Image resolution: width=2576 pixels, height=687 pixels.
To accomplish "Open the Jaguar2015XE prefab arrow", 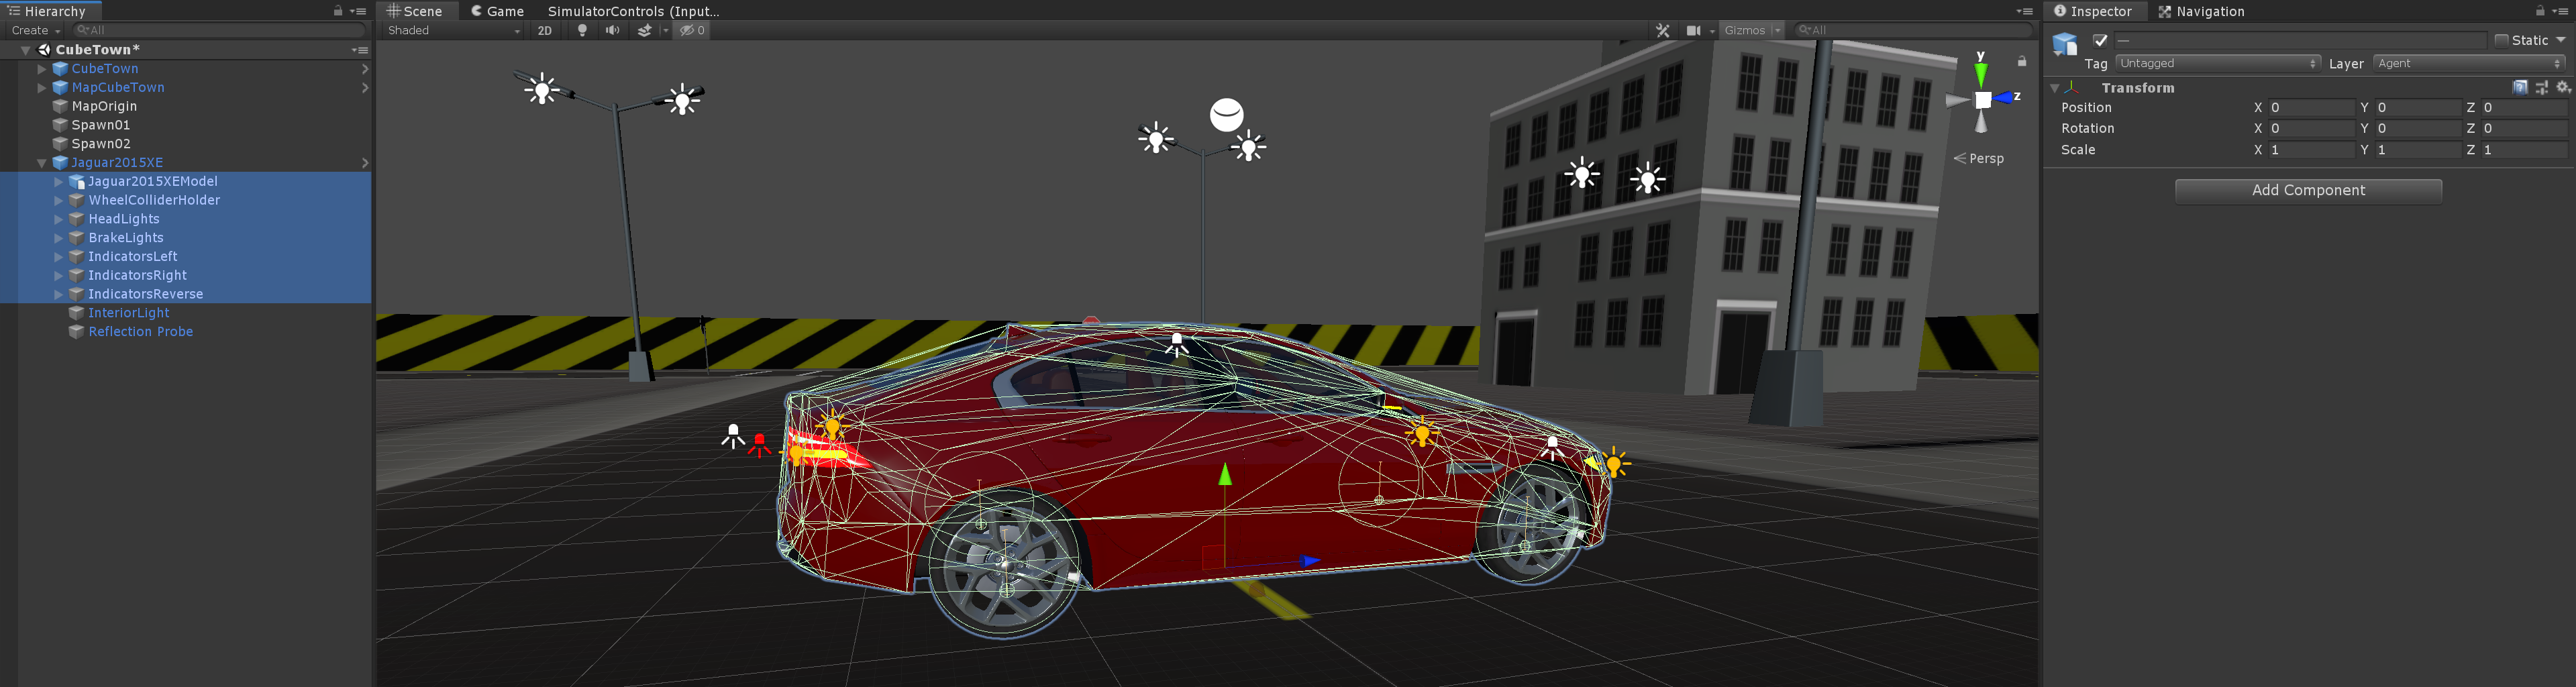I will (365, 163).
